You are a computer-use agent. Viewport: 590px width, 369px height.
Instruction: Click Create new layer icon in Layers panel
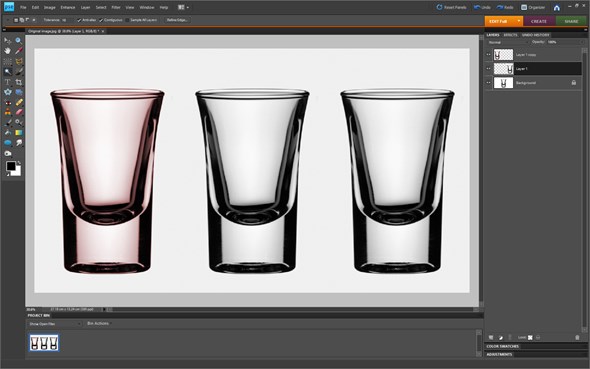491,337
